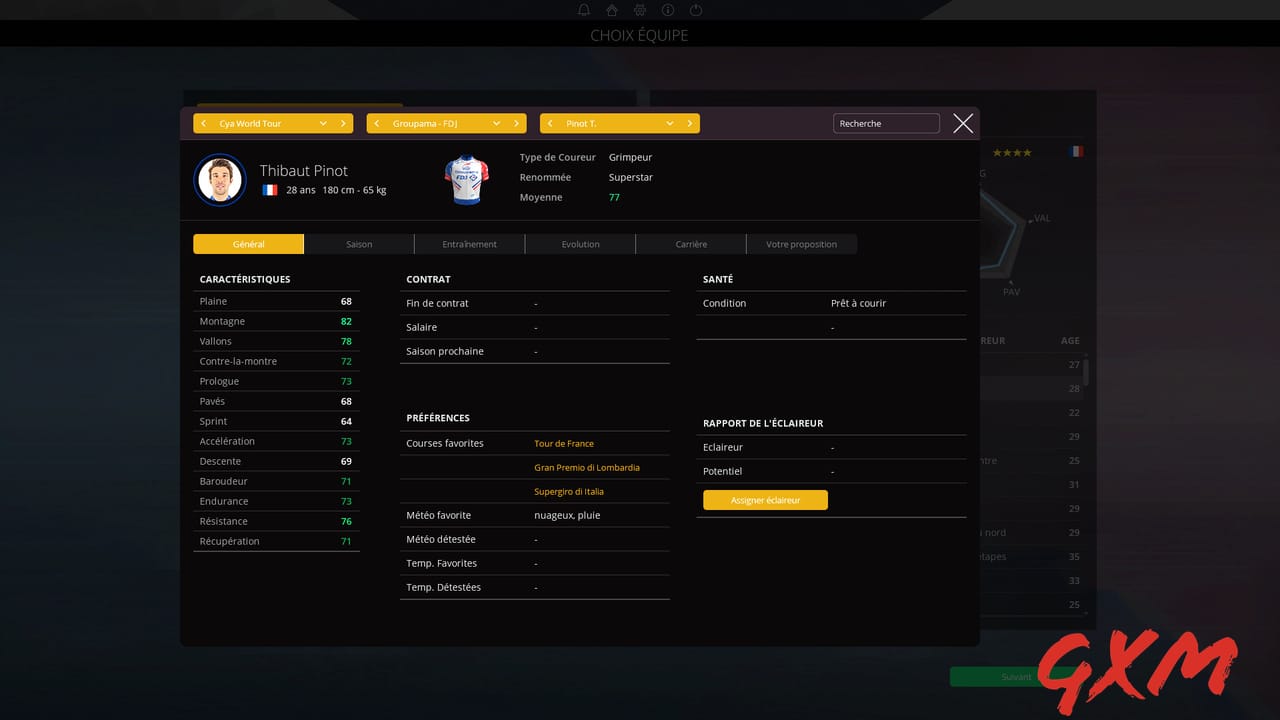
Task: Click the info icon at the top
Action: point(667,10)
